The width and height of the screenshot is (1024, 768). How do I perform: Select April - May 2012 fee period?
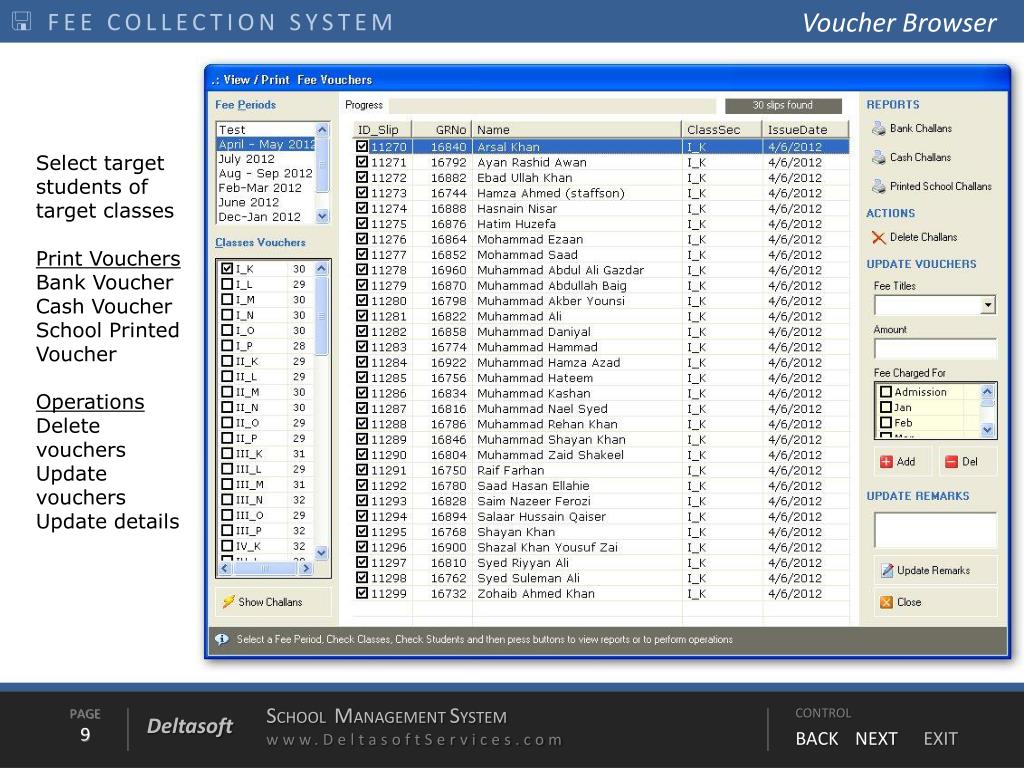266,144
